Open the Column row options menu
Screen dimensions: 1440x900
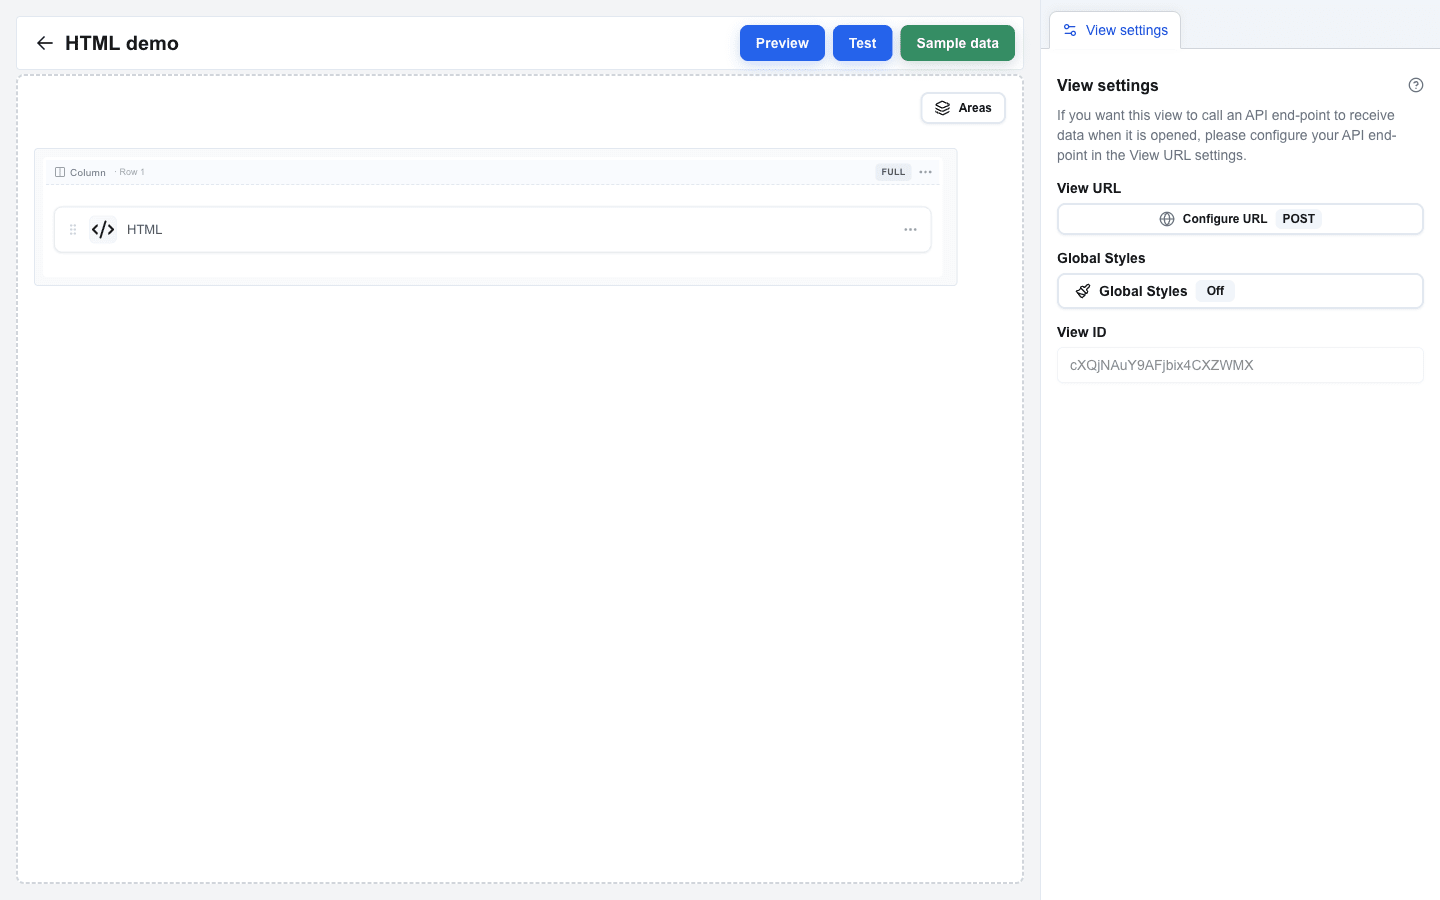pyautogui.click(x=926, y=172)
